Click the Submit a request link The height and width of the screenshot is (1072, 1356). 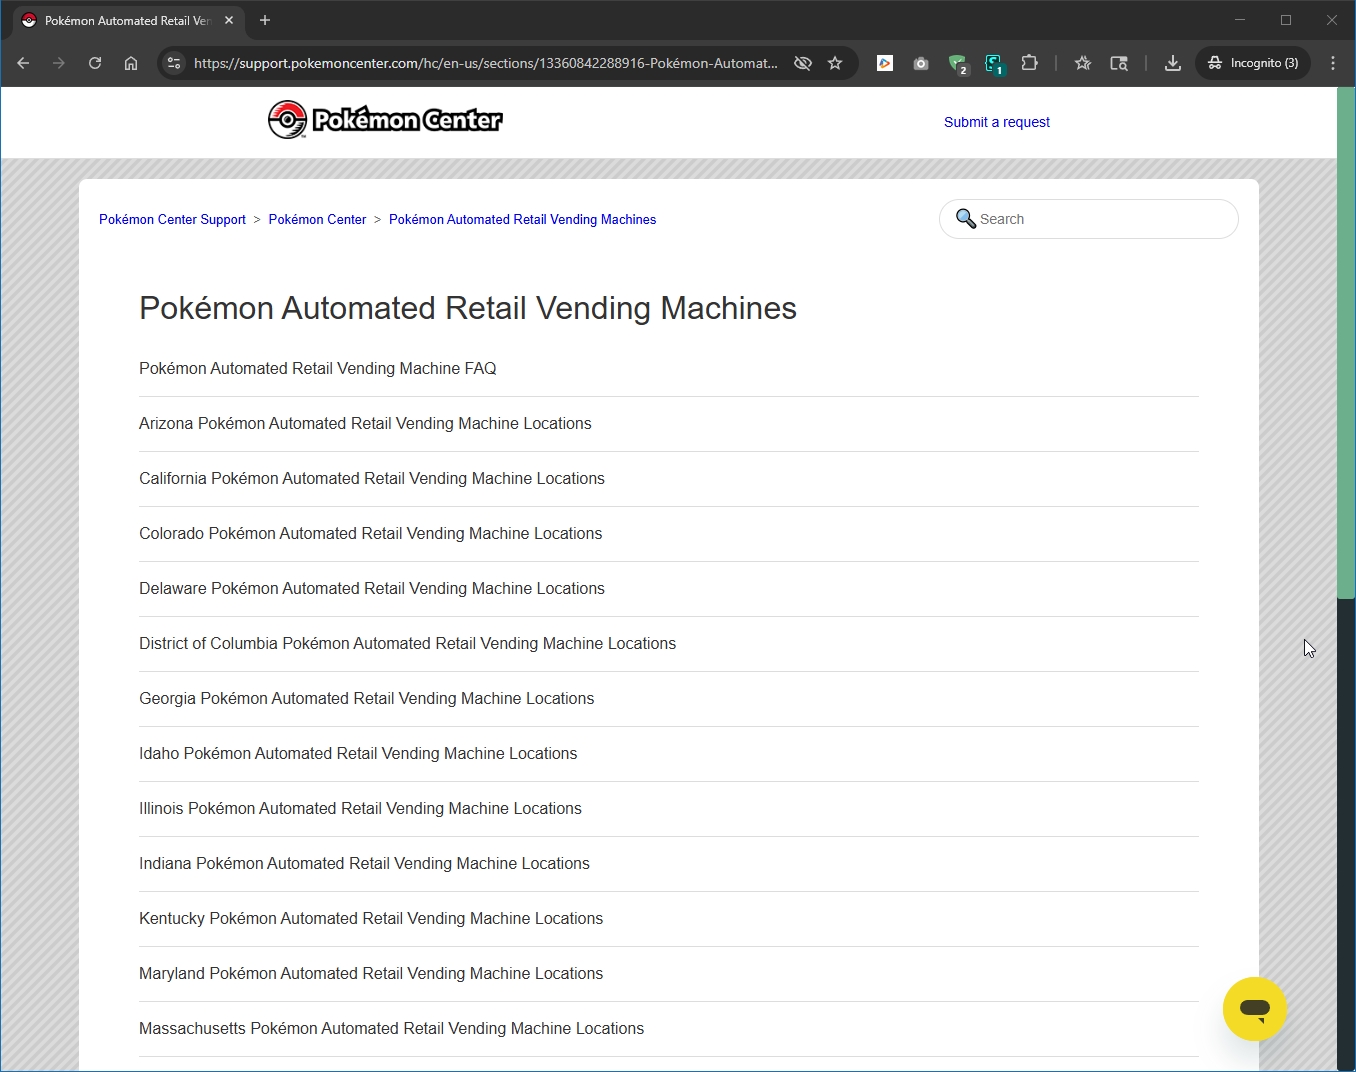pos(996,122)
